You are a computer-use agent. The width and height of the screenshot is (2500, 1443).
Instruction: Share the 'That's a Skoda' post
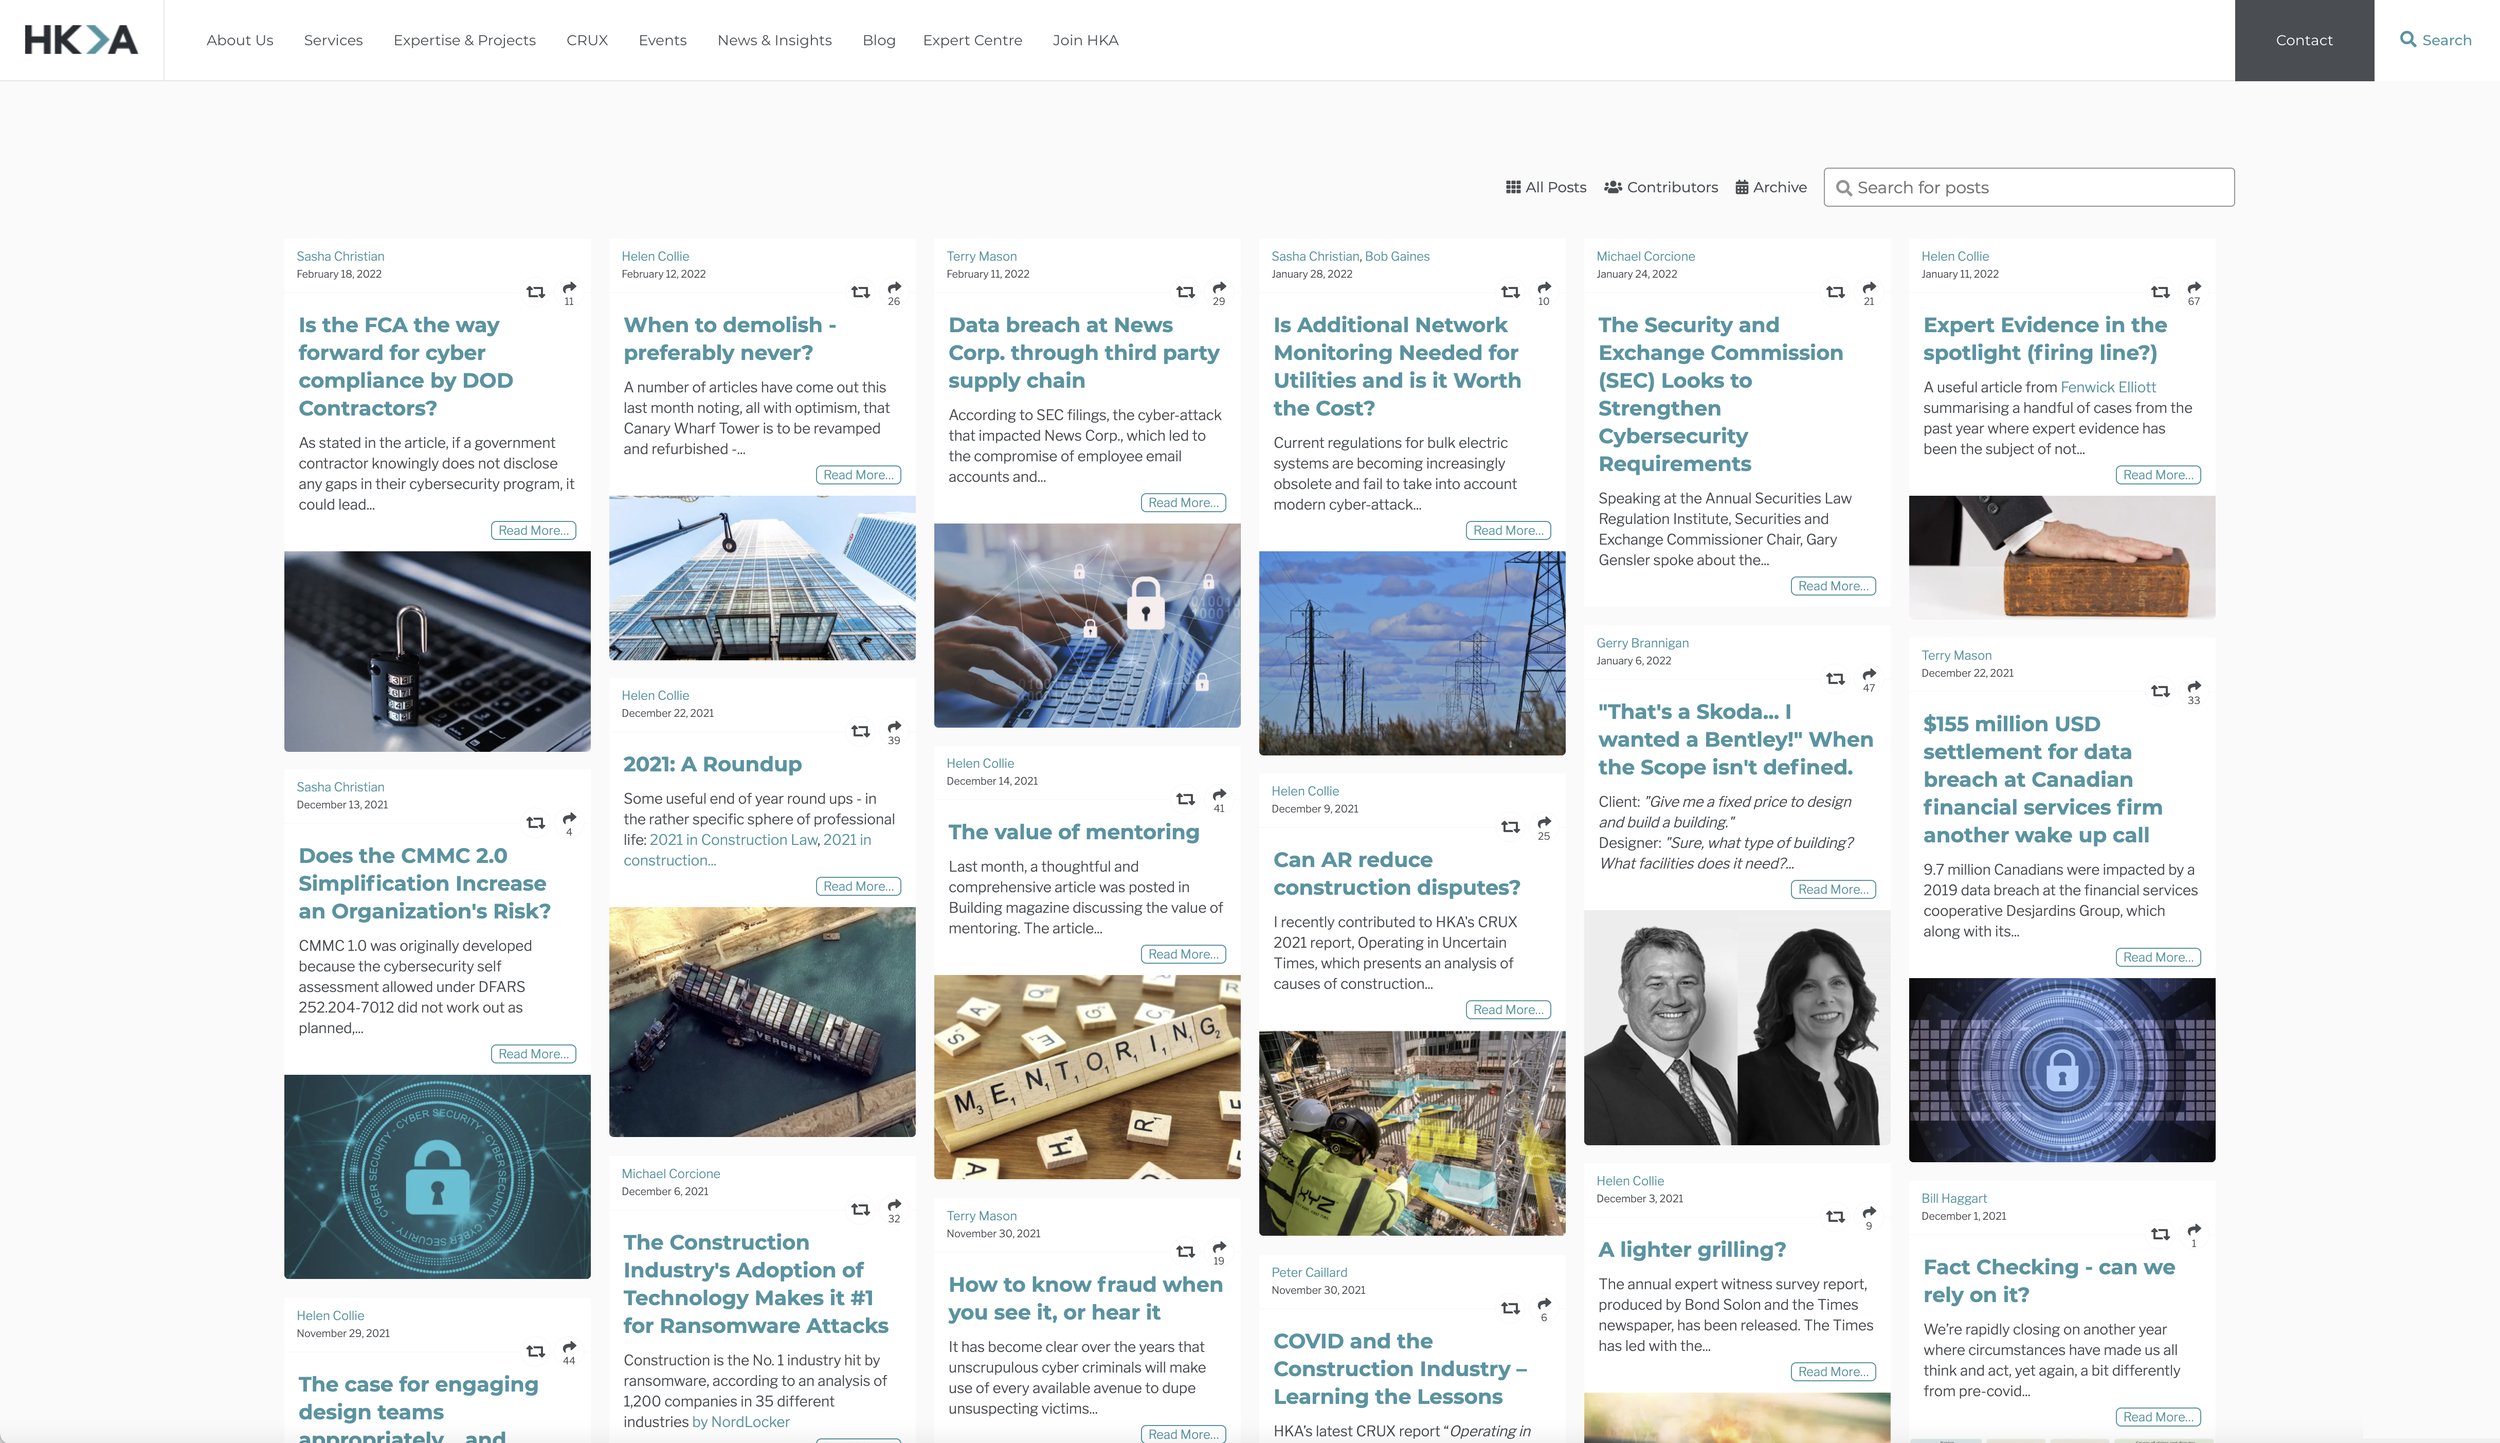[x=1869, y=675]
